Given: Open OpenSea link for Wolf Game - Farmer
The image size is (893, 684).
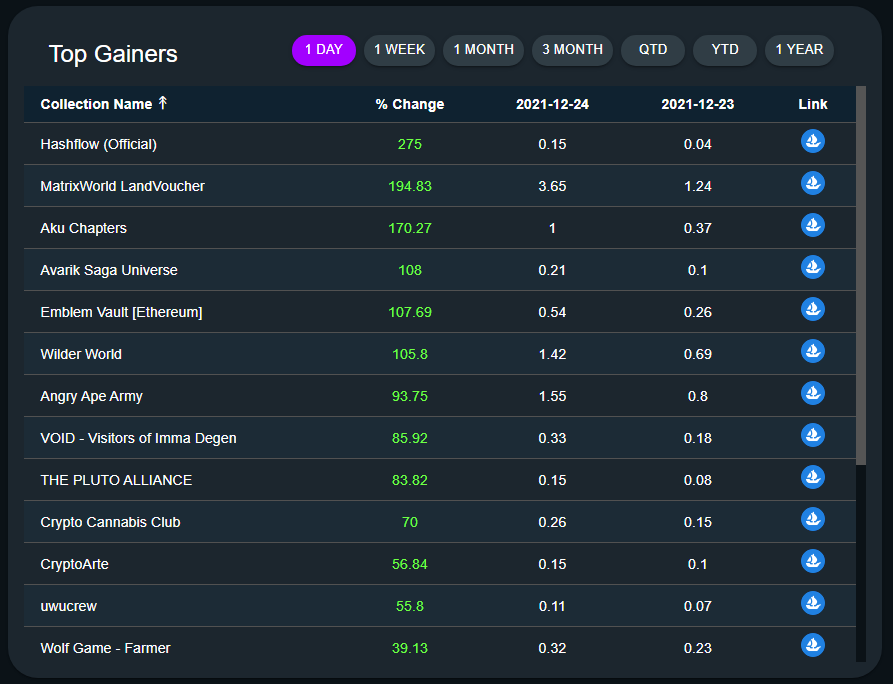Looking at the screenshot, I should coord(813,645).
